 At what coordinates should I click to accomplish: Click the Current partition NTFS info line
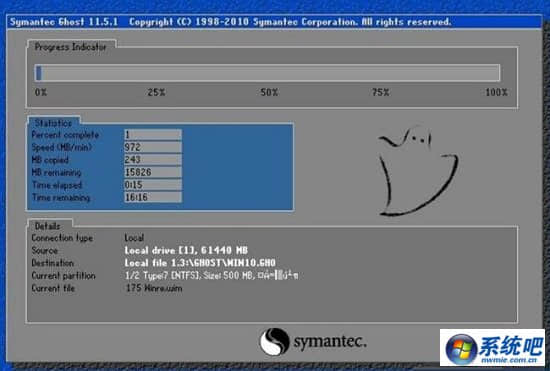[x=212, y=276]
